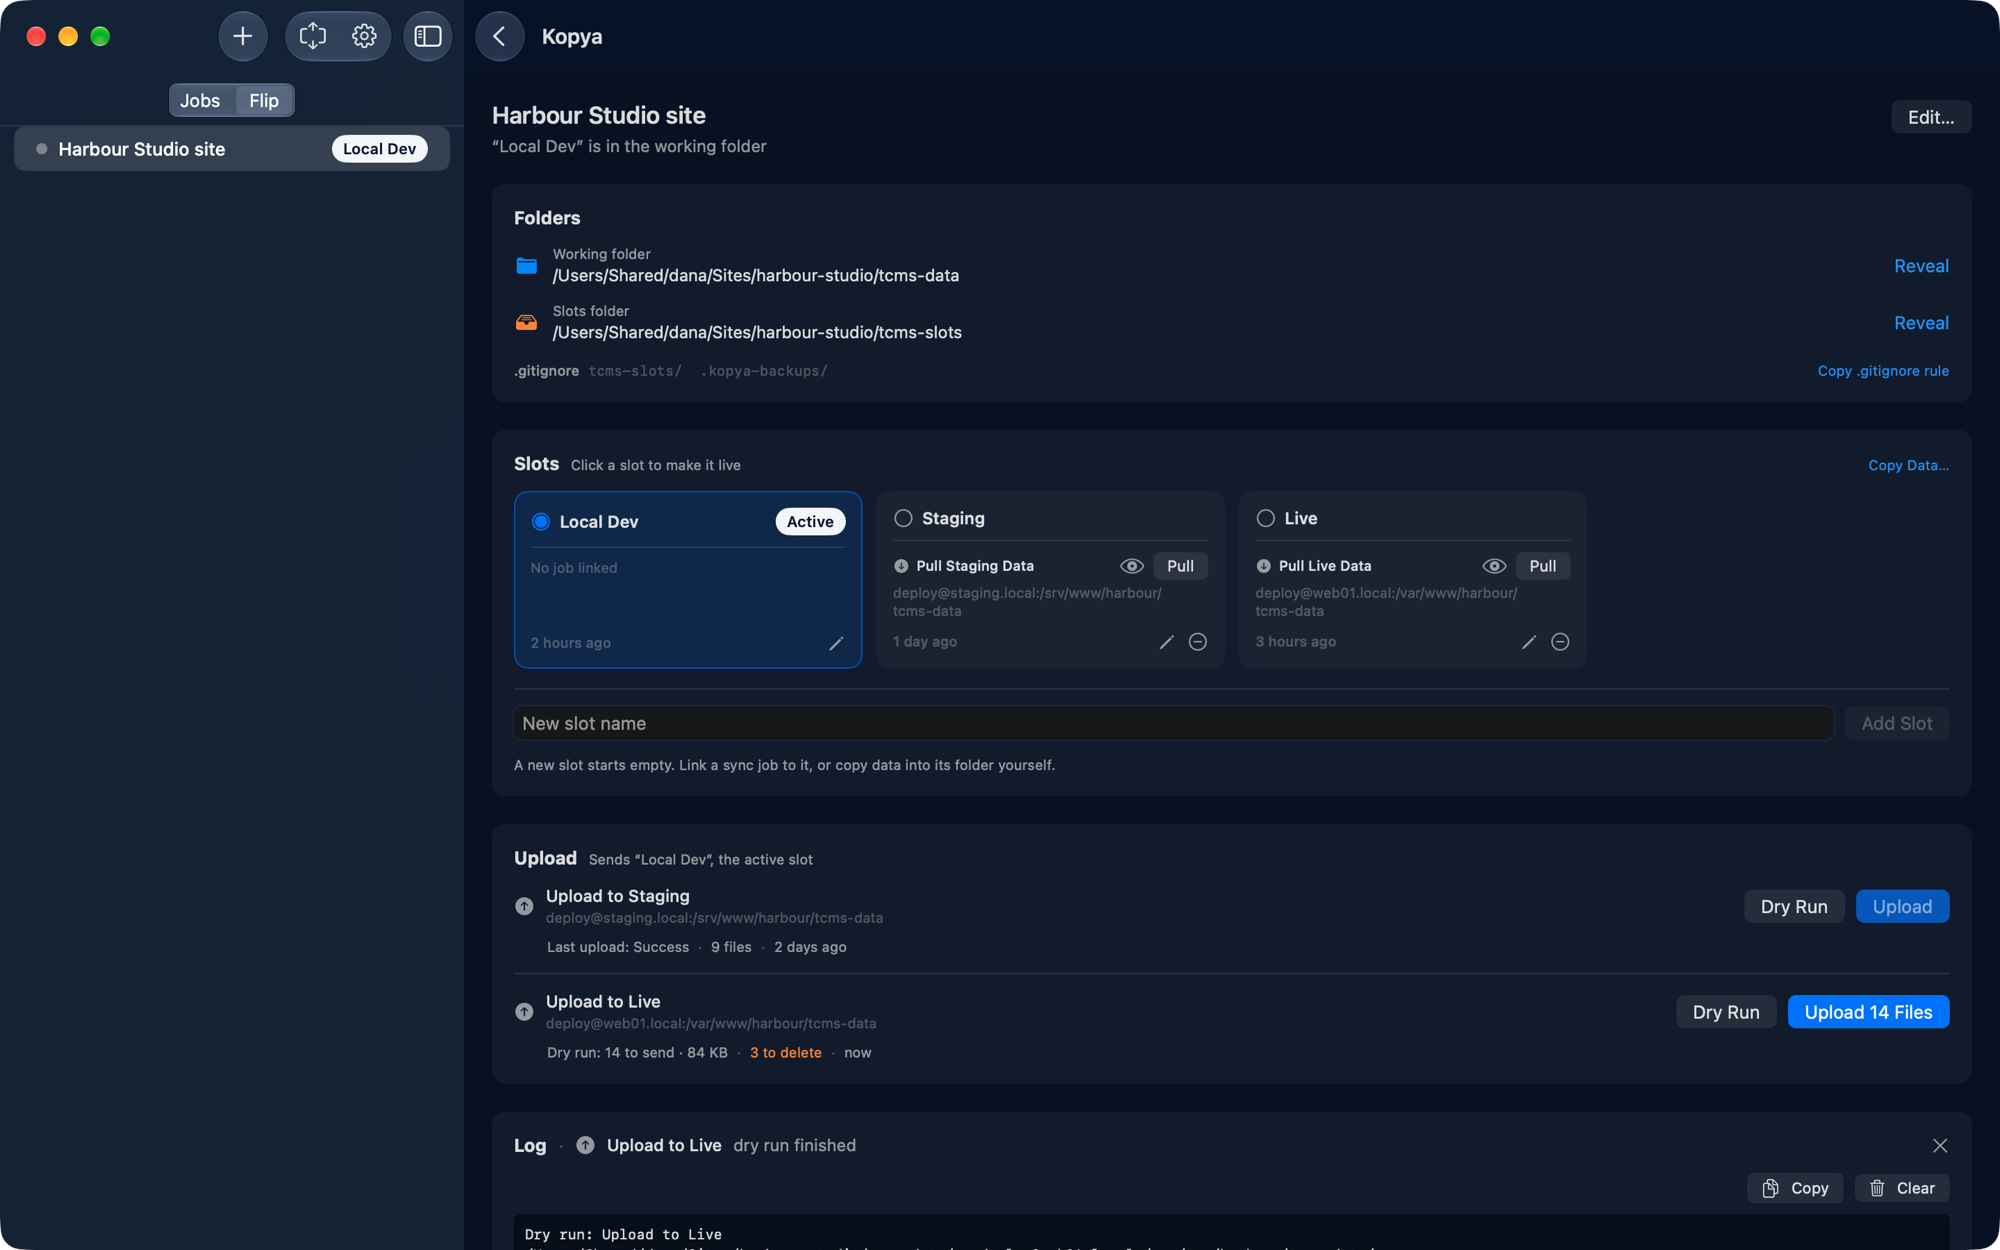
Task: Click the Upload to Staging arrow icon
Action: click(x=524, y=906)
